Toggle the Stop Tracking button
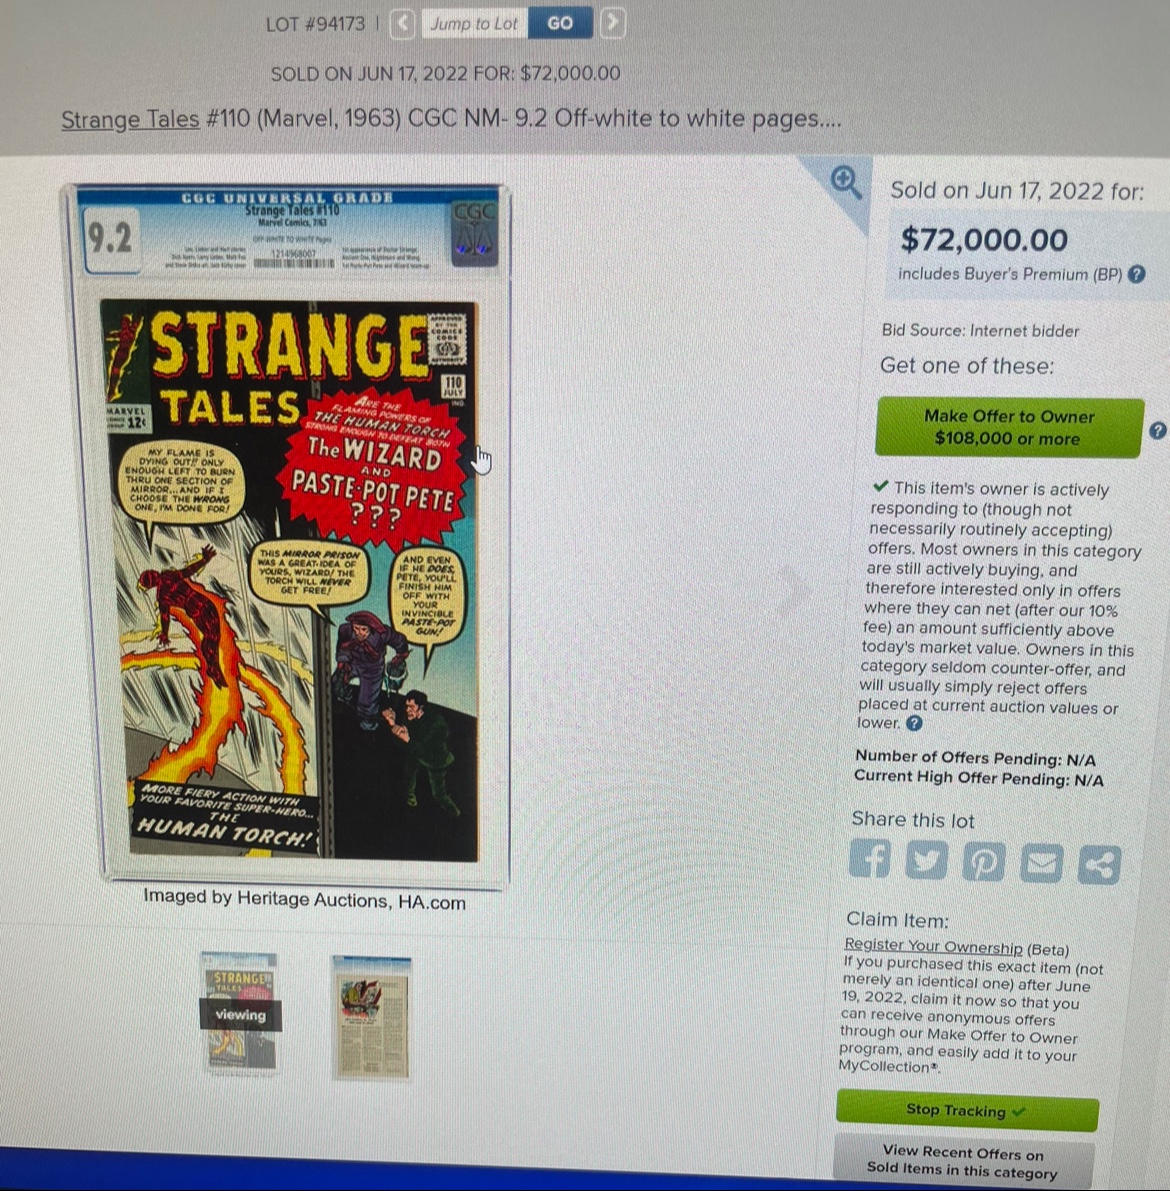 [967, 1110]
